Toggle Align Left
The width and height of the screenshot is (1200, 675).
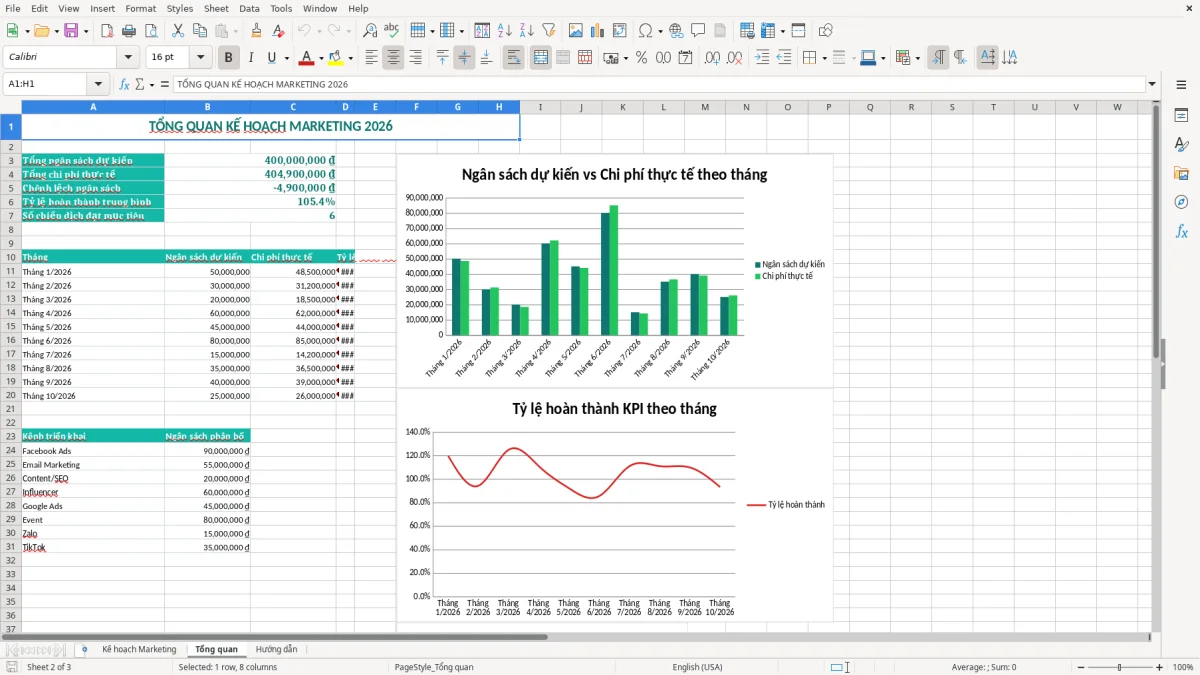tap(371, 58)
